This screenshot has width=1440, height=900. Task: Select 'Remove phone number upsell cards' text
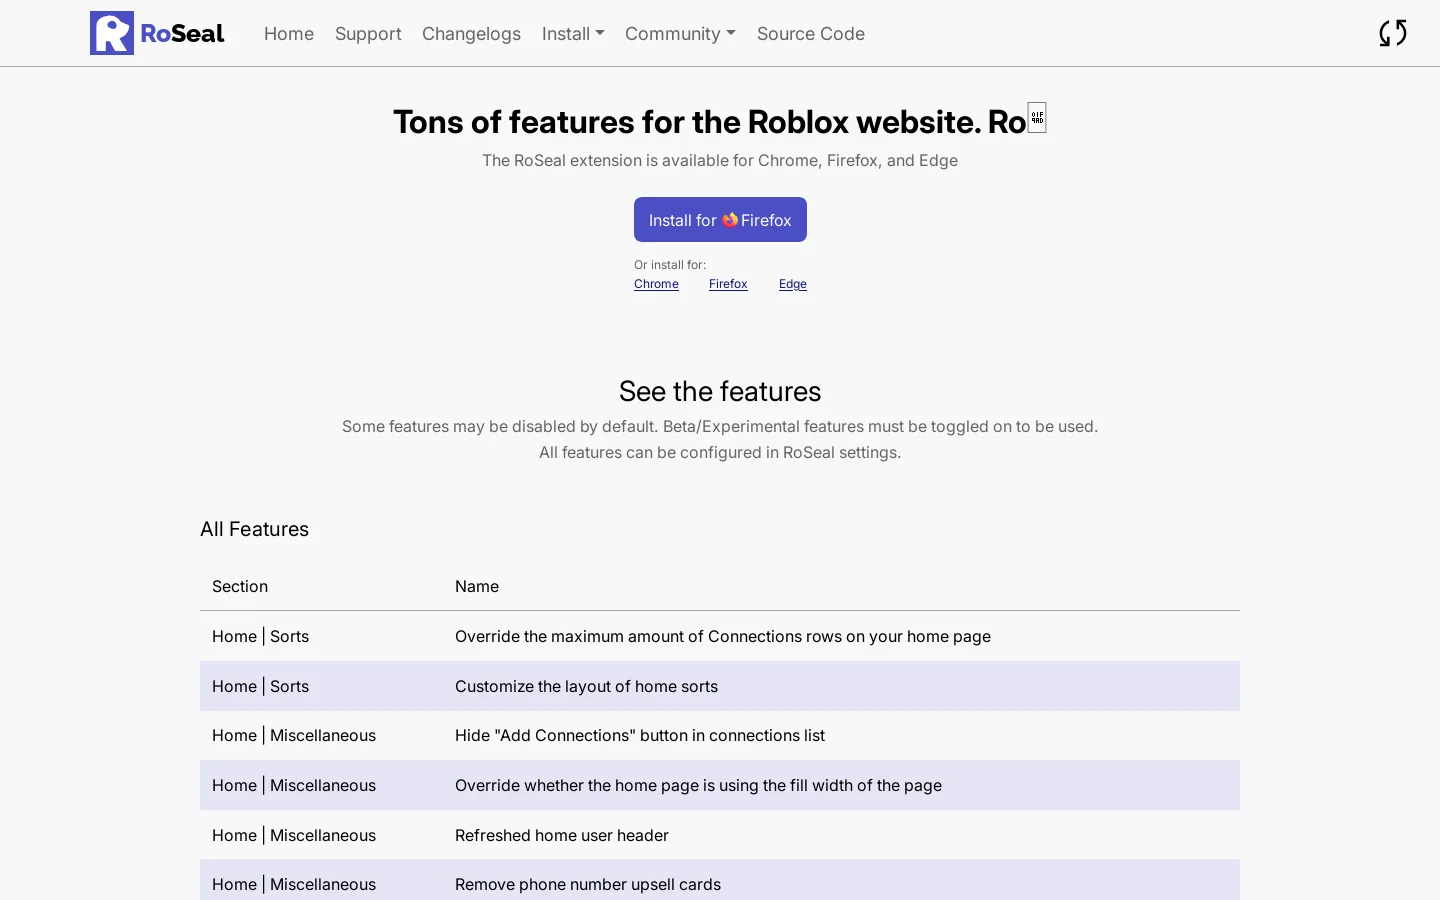[x=588, y=884]
